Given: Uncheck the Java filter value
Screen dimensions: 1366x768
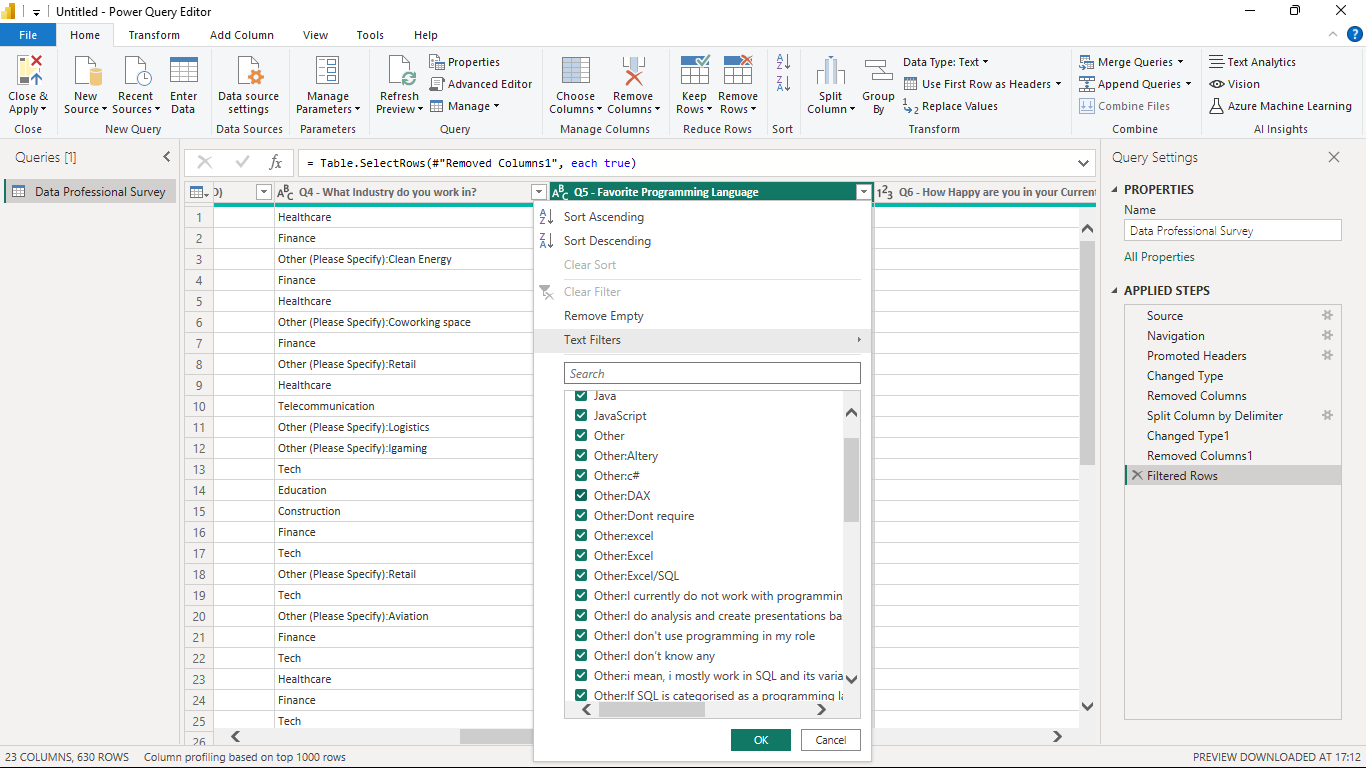Looking at the screenshot, I should point(581,396).
